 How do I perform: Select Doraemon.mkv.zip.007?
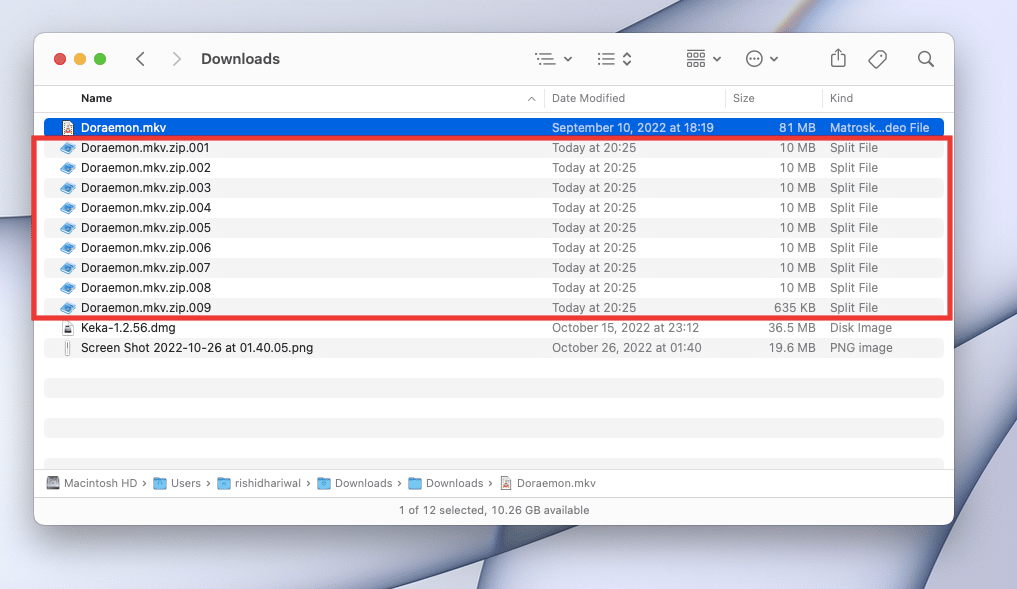(494, 268)
